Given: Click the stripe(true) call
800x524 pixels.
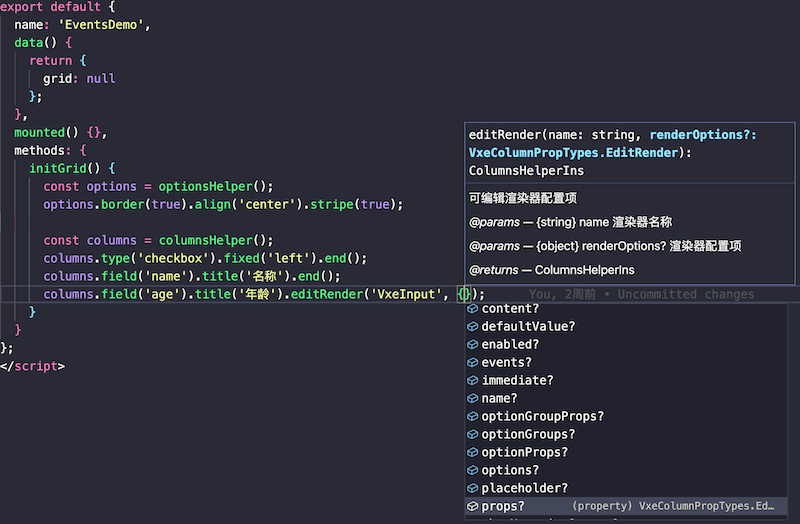Looking at the screenshot, I should pos(354,205).
